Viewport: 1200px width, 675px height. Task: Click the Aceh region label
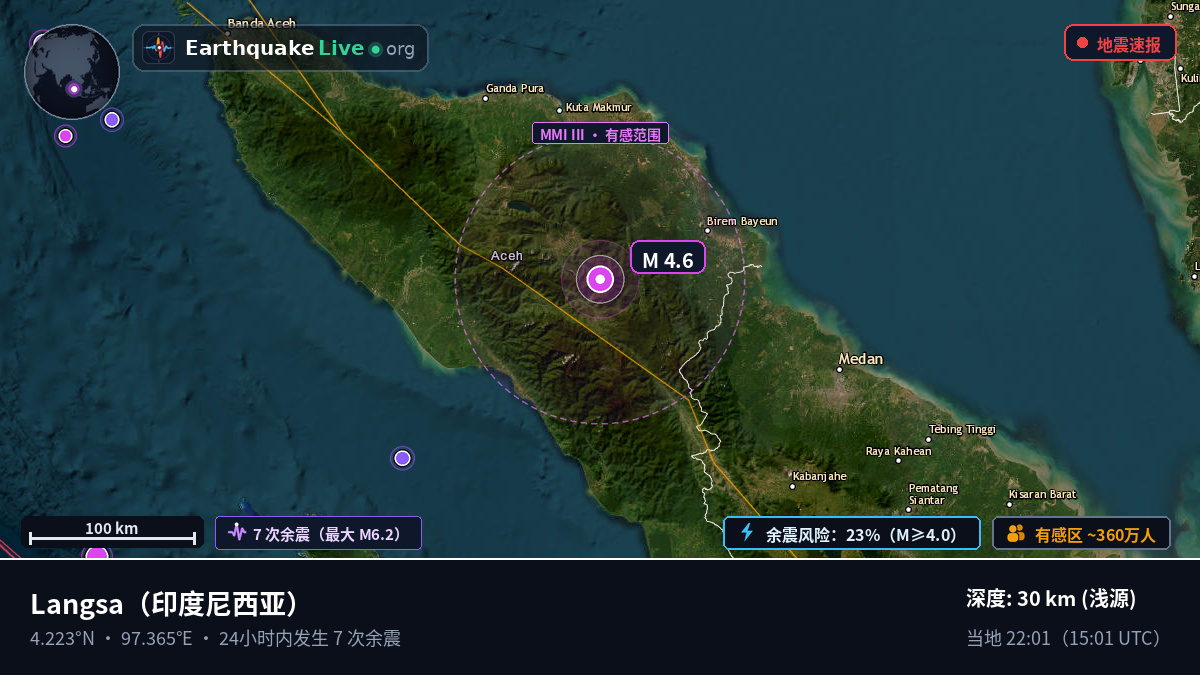[507, 256]
